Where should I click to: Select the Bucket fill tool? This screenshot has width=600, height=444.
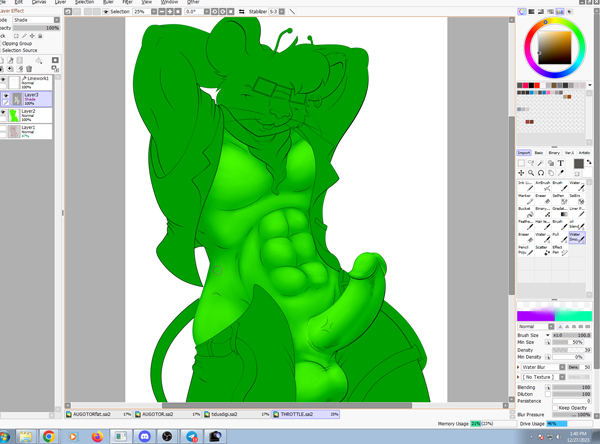(x=525, y=211)
